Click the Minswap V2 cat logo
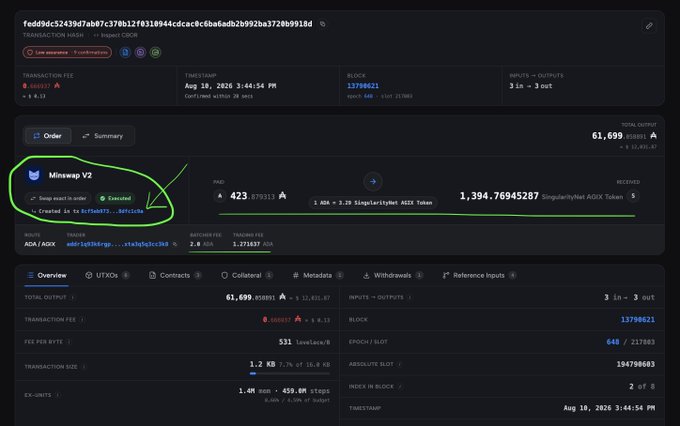Screen dimensions: 680x426 [34, 175]
